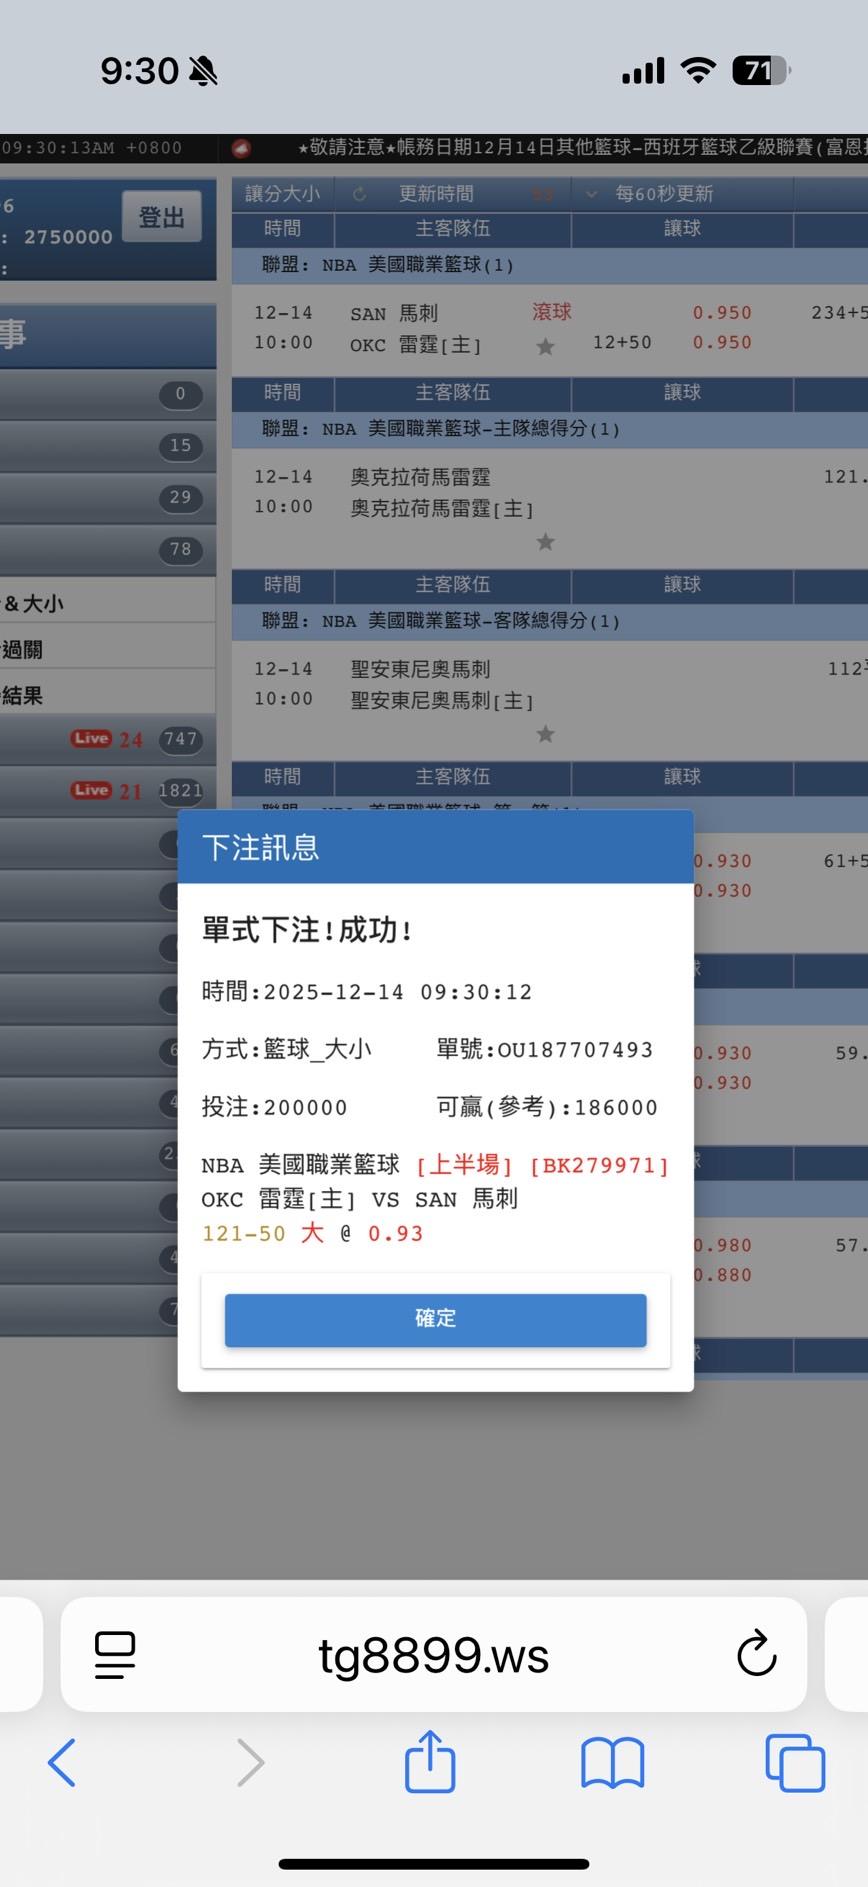Select the 過關 menu item in sidebar
The height and width of the screenshot is (1887, 868).
[x=22, y=650]
